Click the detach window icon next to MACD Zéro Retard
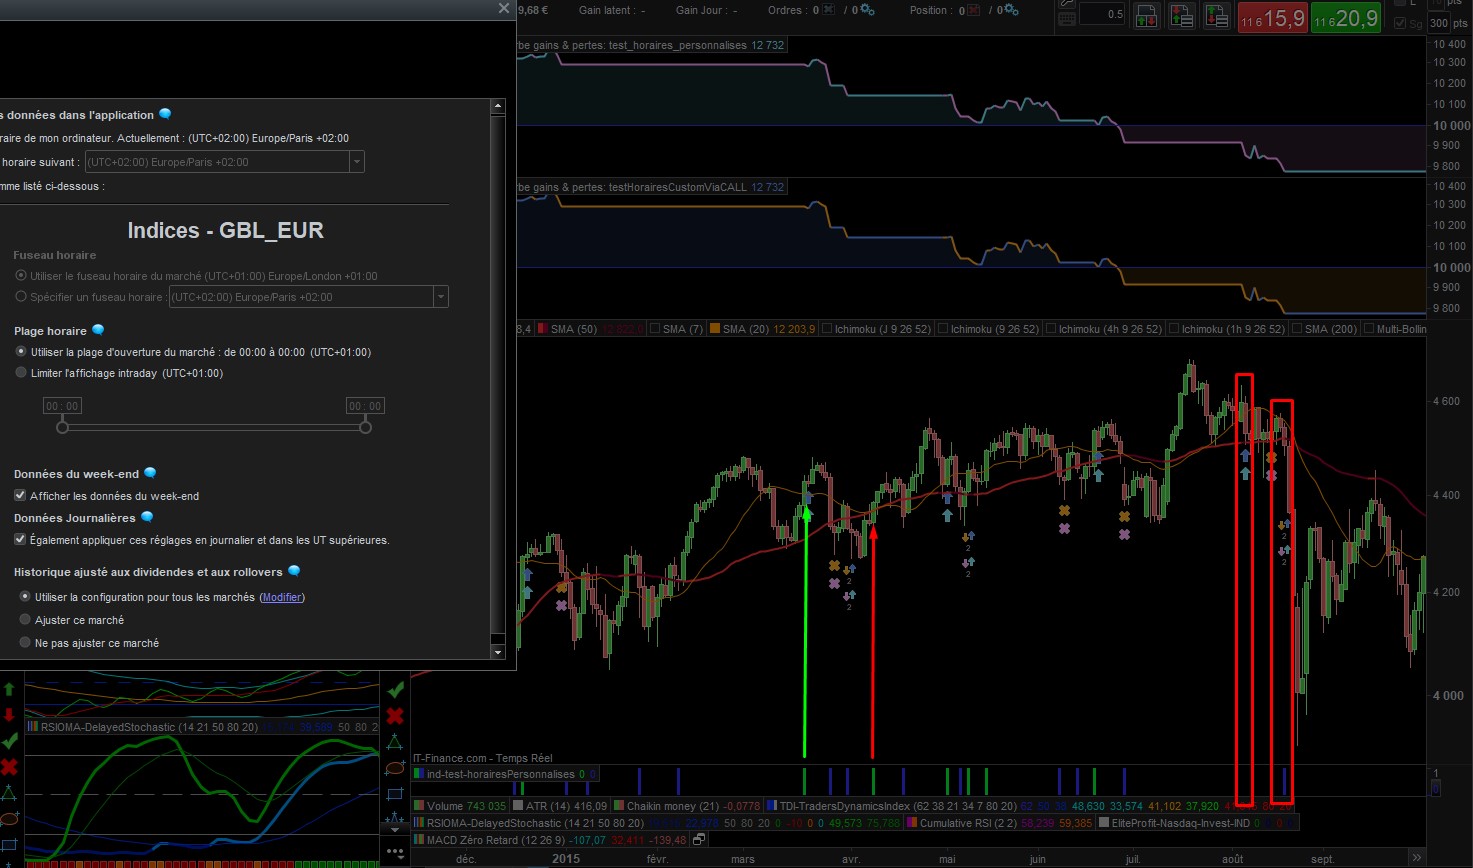Viewport: 1473px width, 868px height. pyautogui.click(x=699, y=840)
